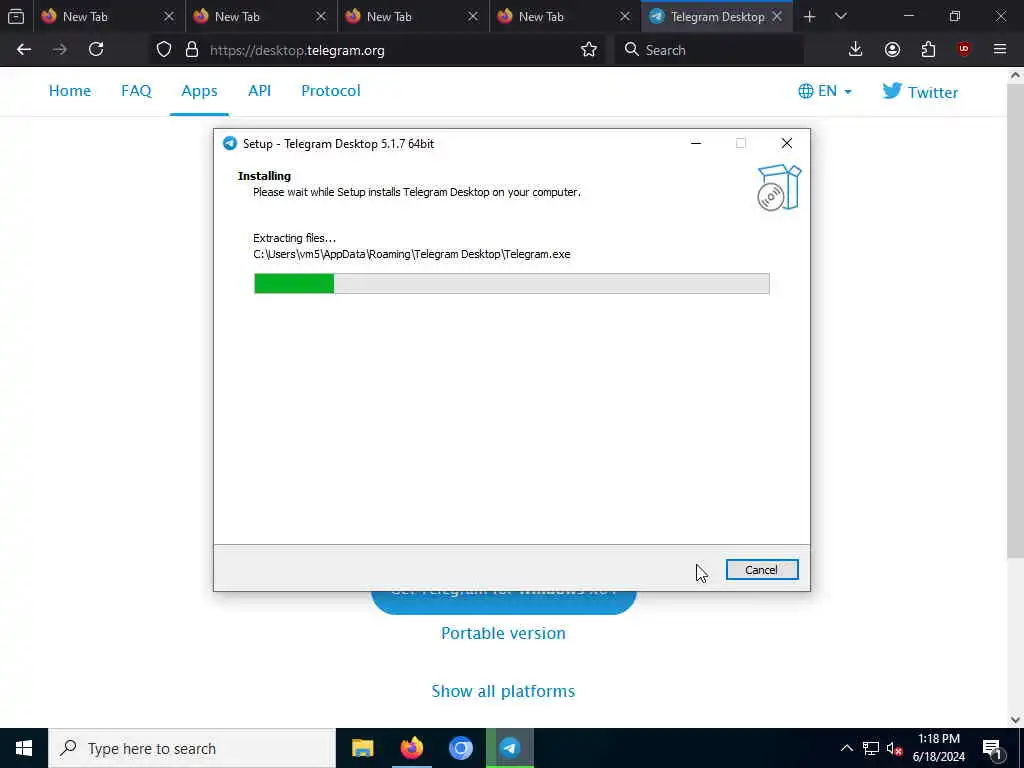Minimize the Telegram Setup window
The width and height of the screenshot is (1024, 768).
point(696,143)
